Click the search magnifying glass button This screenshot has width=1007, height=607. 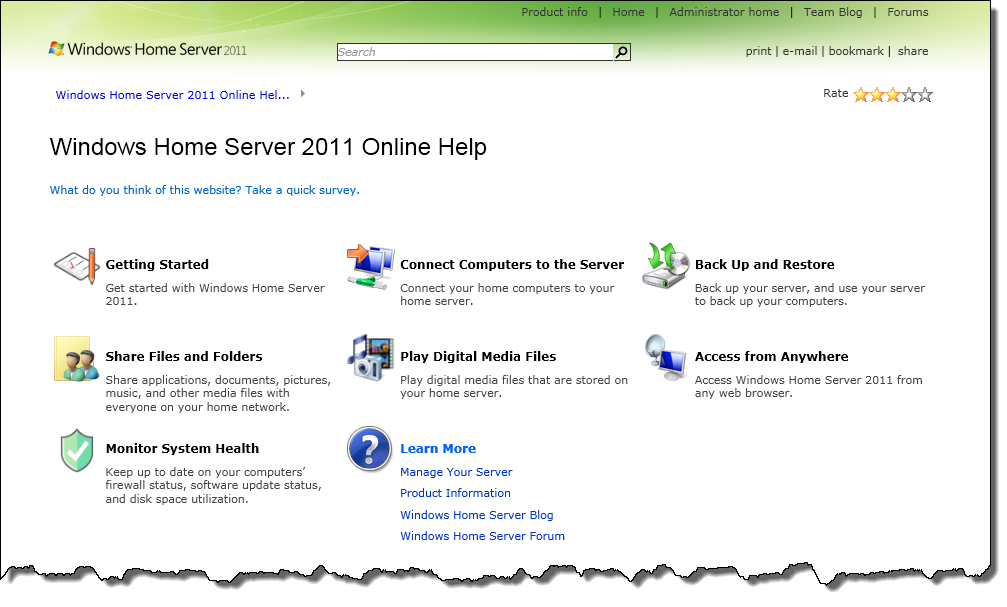coord(622,52)
